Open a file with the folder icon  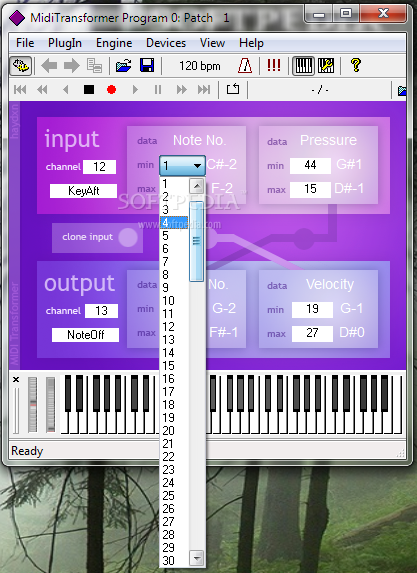124,66
